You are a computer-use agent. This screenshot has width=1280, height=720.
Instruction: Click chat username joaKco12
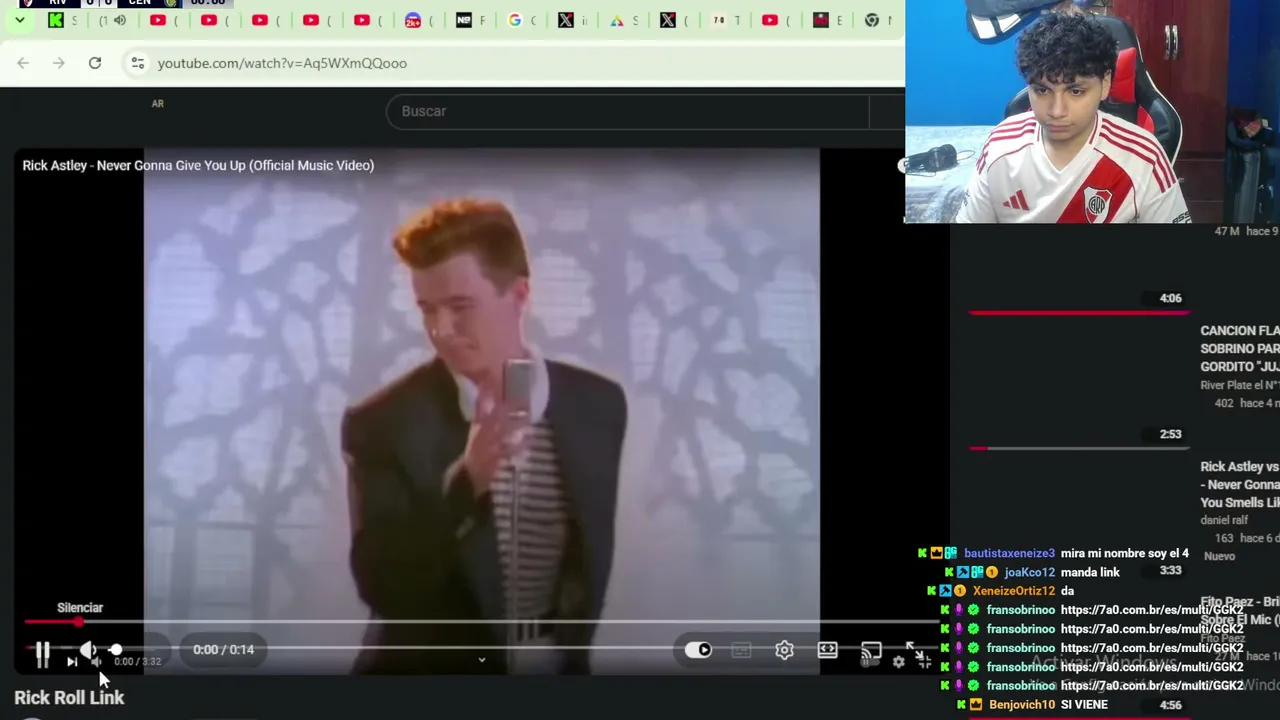[1030, 573]
